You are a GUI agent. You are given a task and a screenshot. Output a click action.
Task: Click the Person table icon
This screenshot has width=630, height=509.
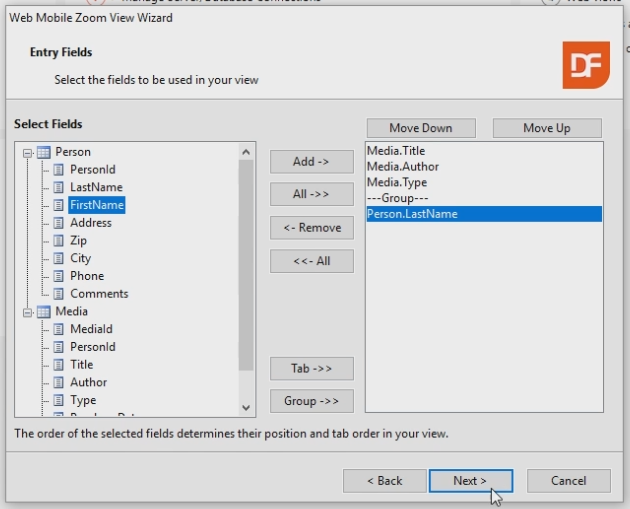[43, 152]
